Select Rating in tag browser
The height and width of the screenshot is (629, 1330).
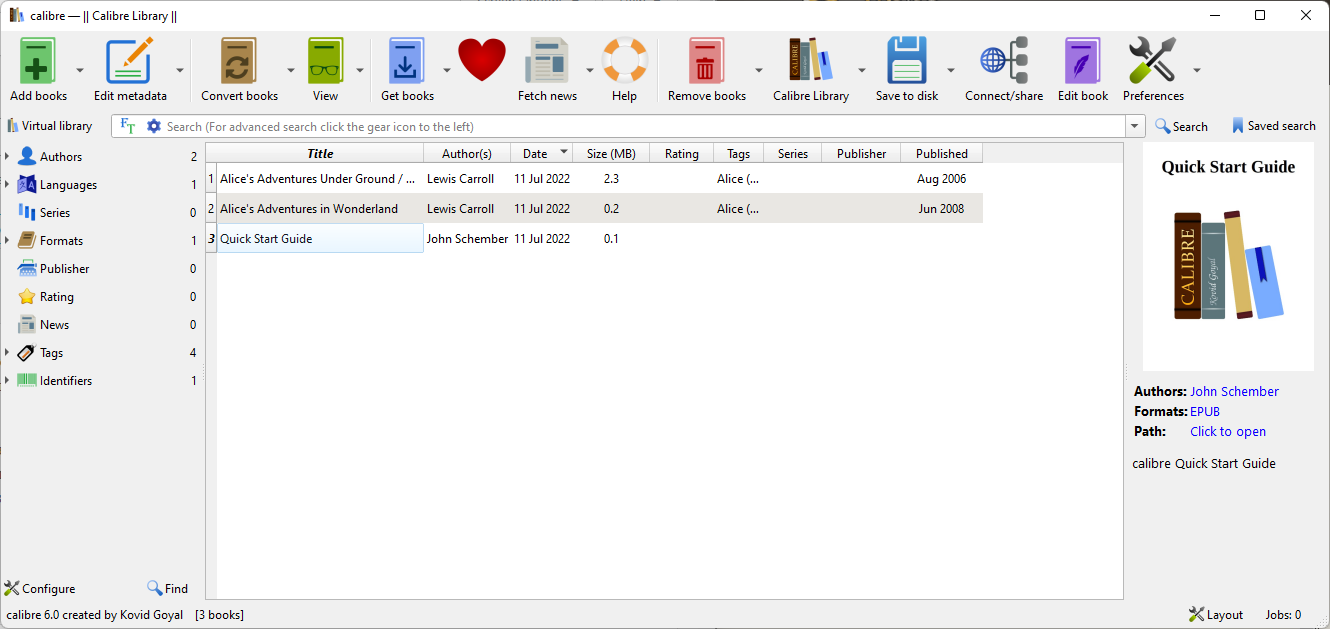(x=57, y=297)
